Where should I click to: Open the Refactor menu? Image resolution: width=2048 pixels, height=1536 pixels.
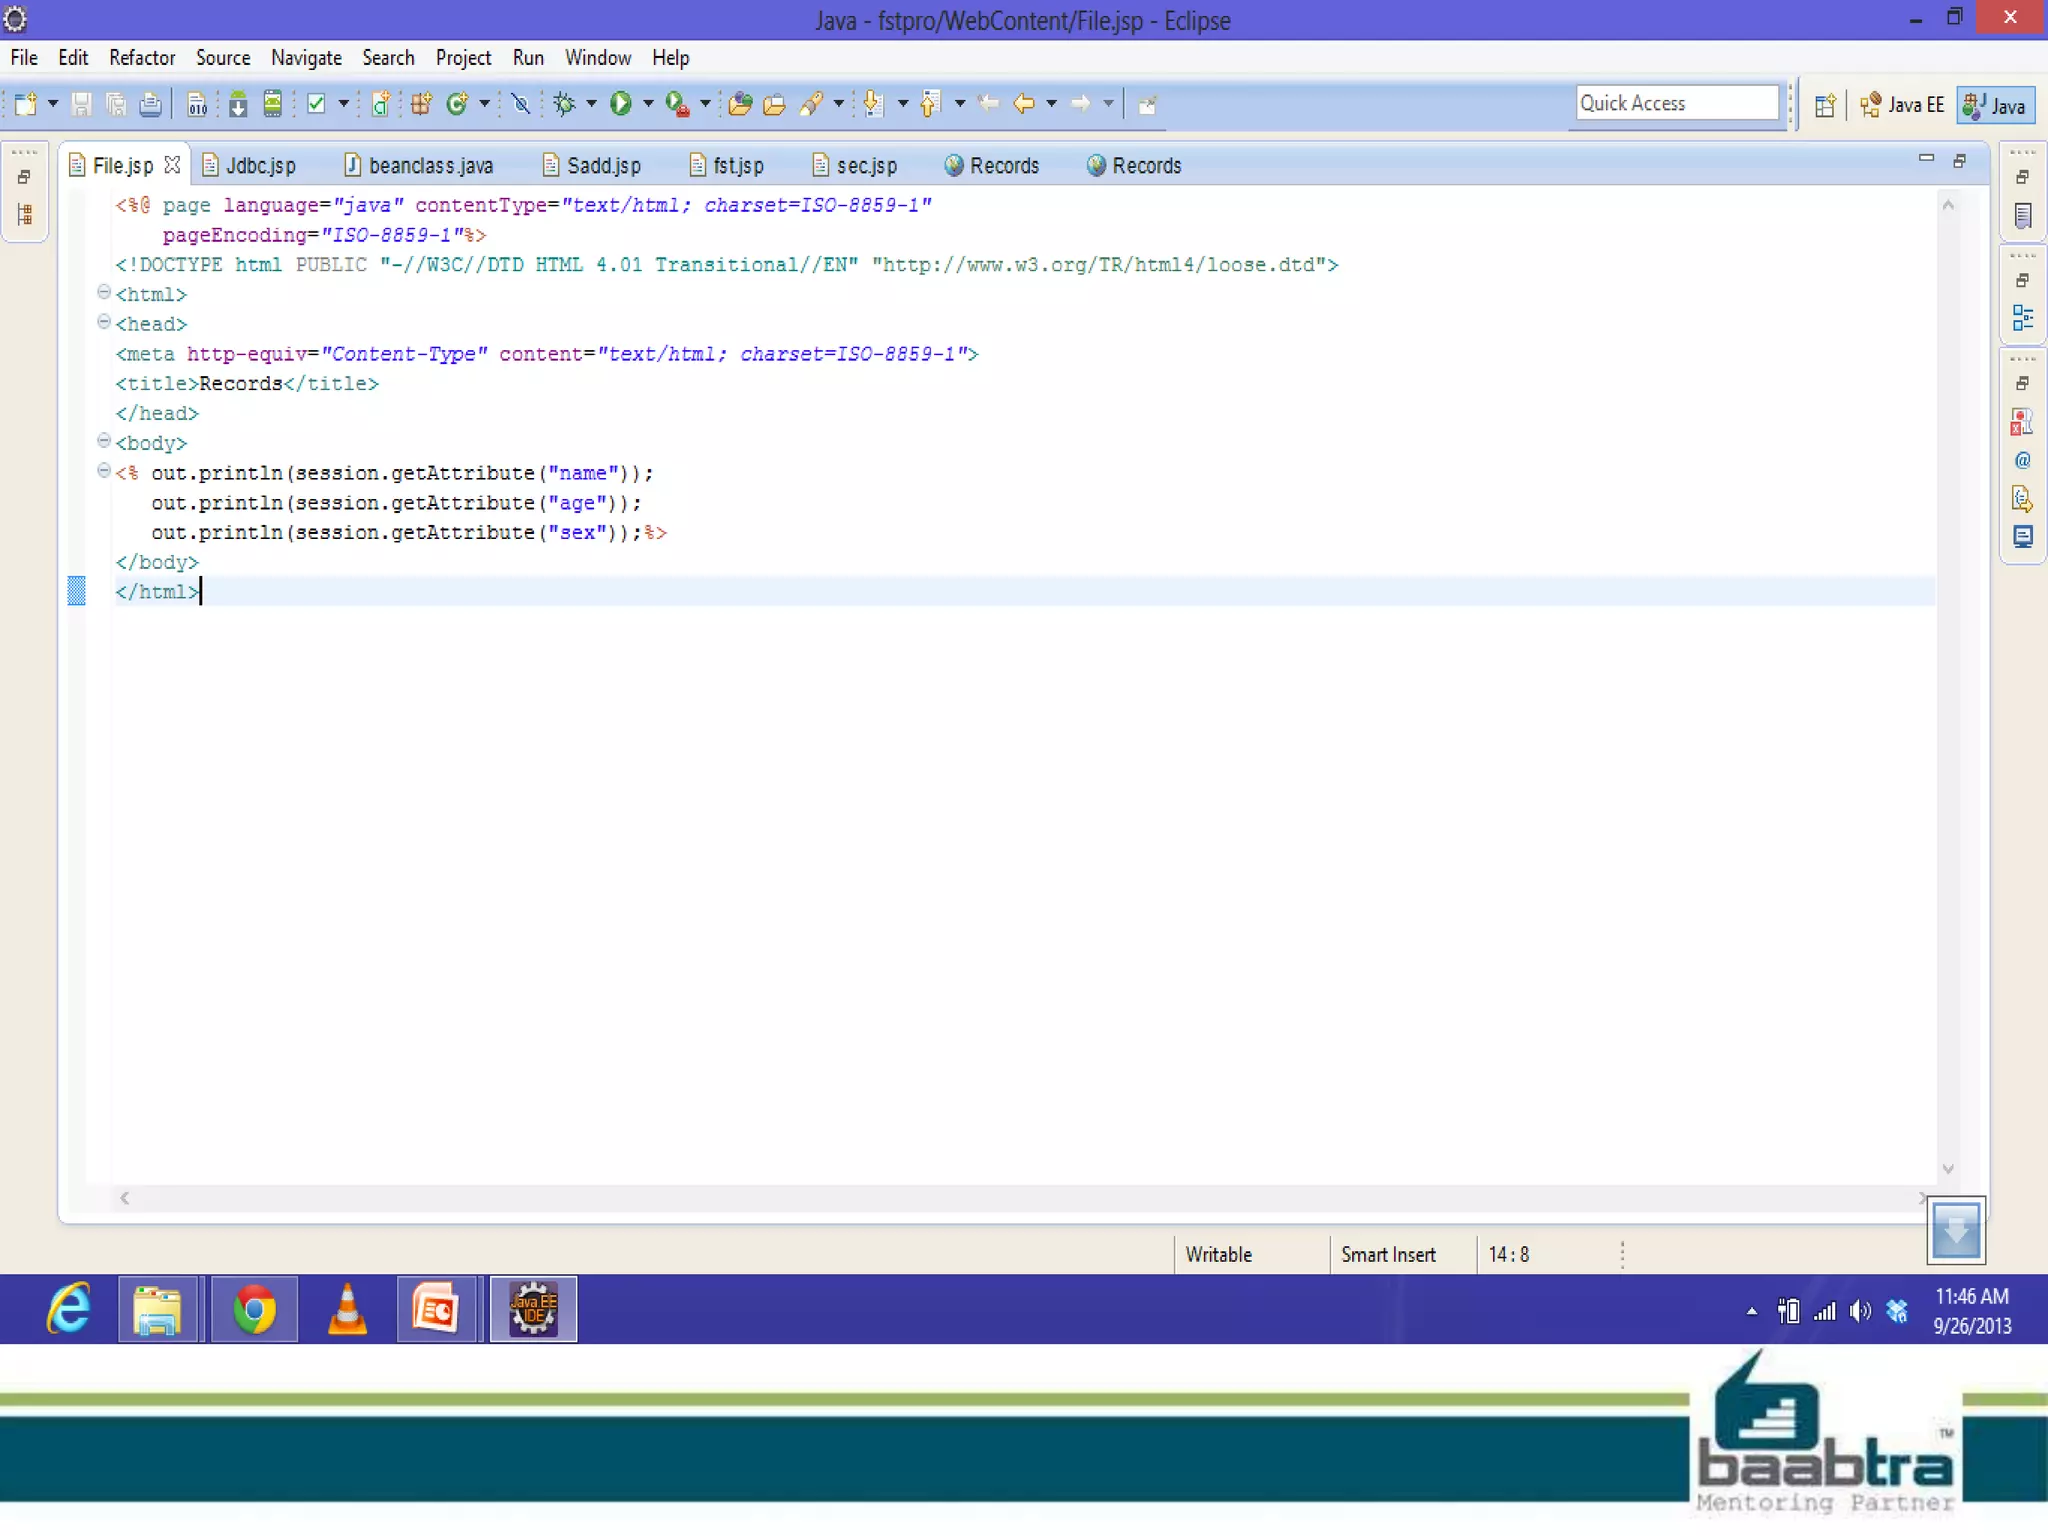point(142,58)
